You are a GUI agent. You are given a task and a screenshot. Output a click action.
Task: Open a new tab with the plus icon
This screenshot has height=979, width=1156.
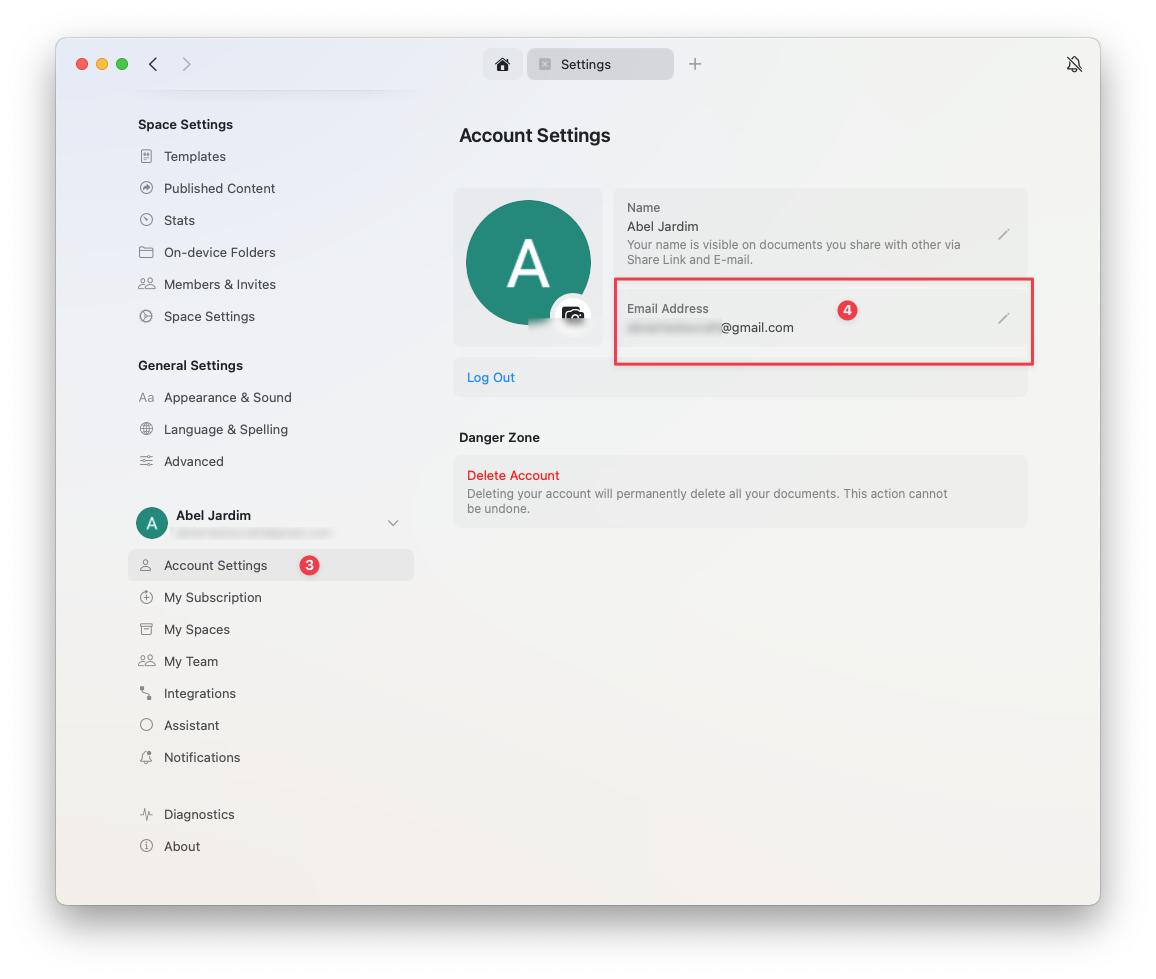coord(694,64)
